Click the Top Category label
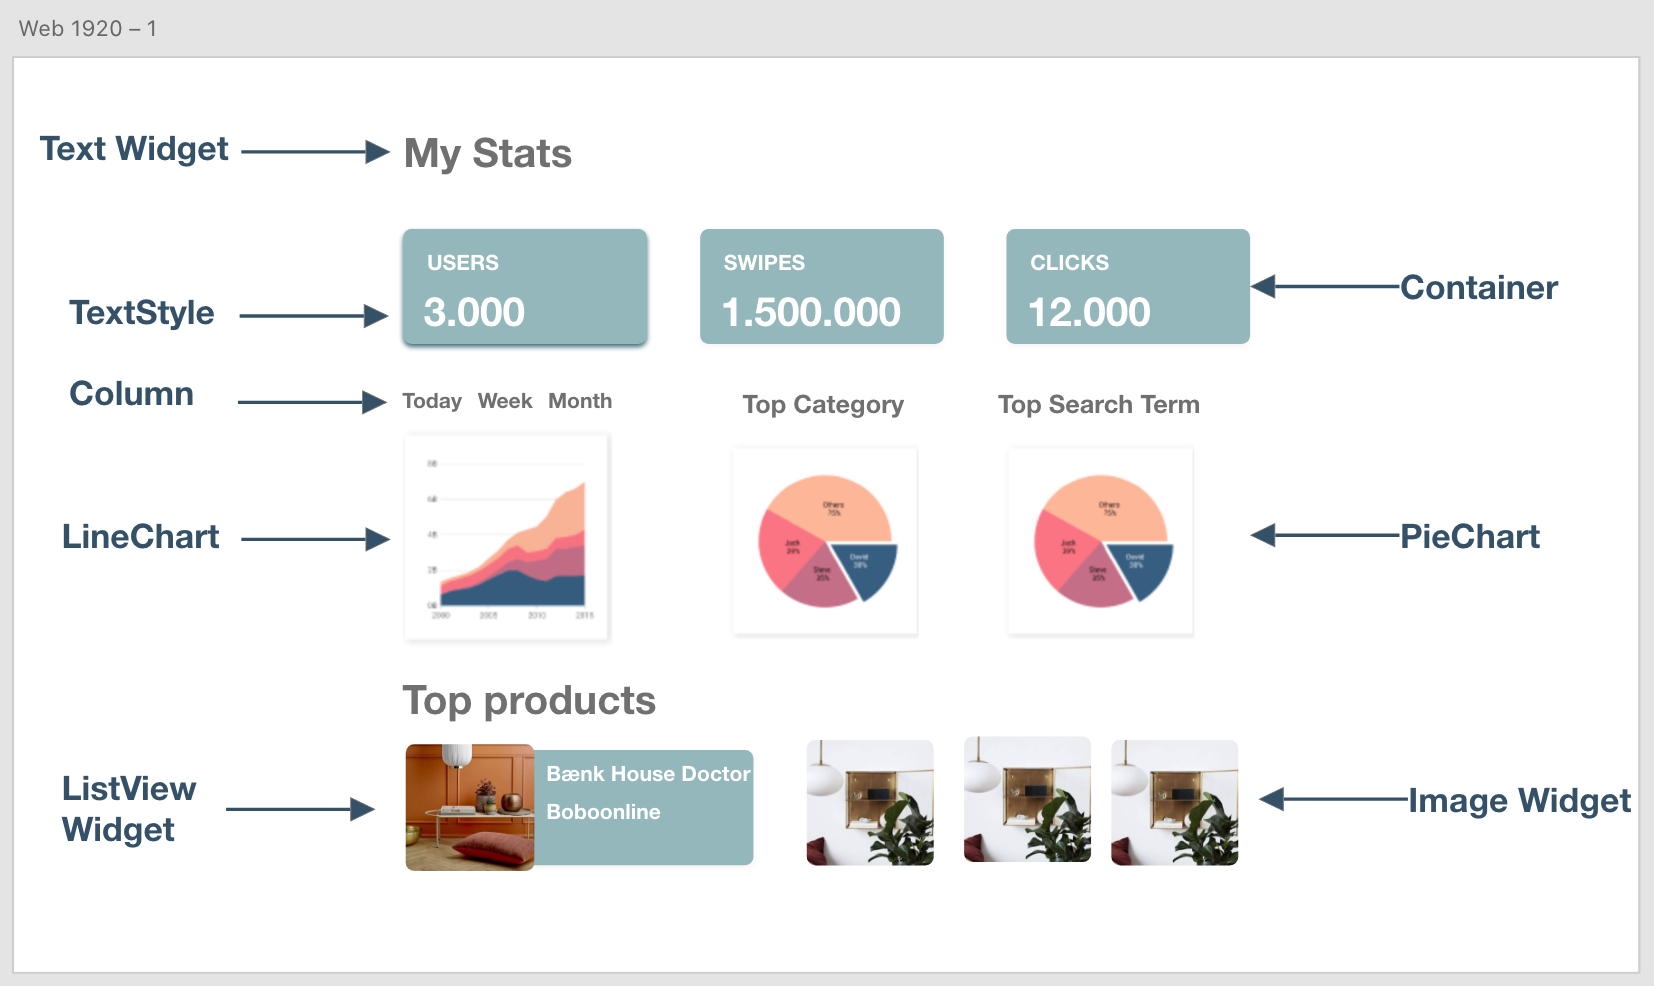Image resolution: width=1654 pixels, height=986 pixels. pos(823,405)
